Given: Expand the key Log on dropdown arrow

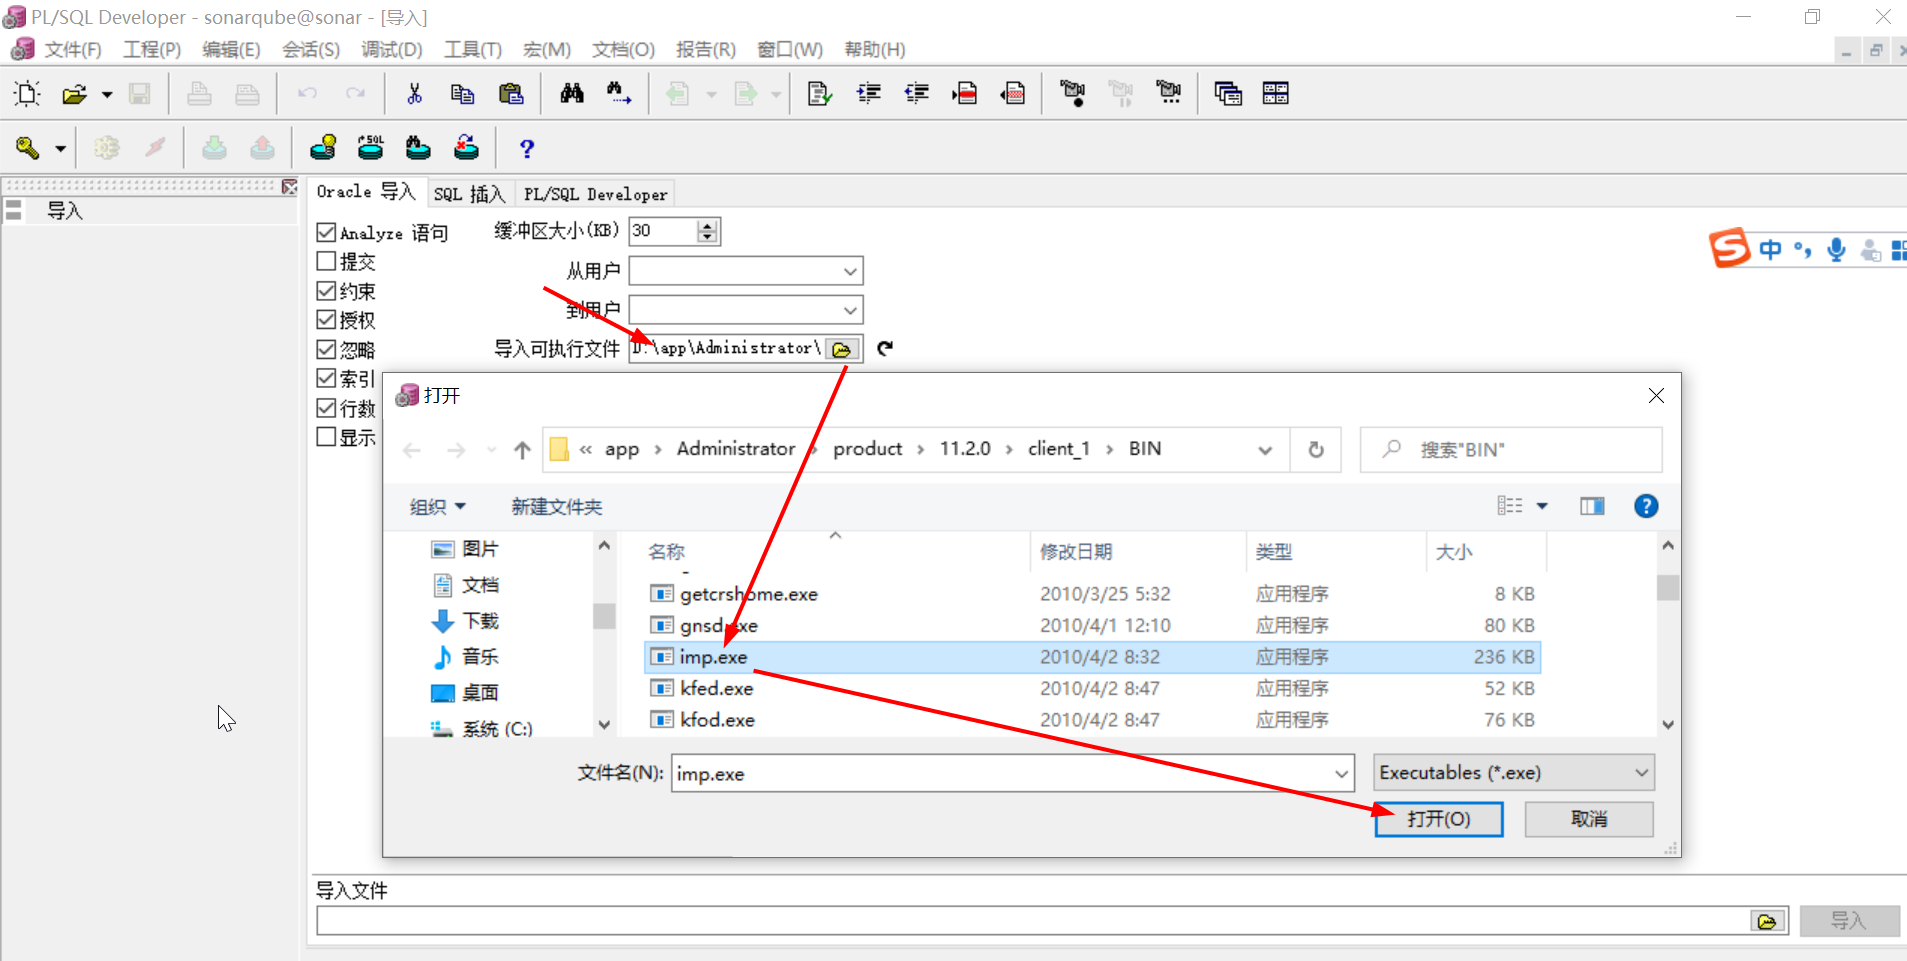Looking at the screenshot, I should click(60, 149).
